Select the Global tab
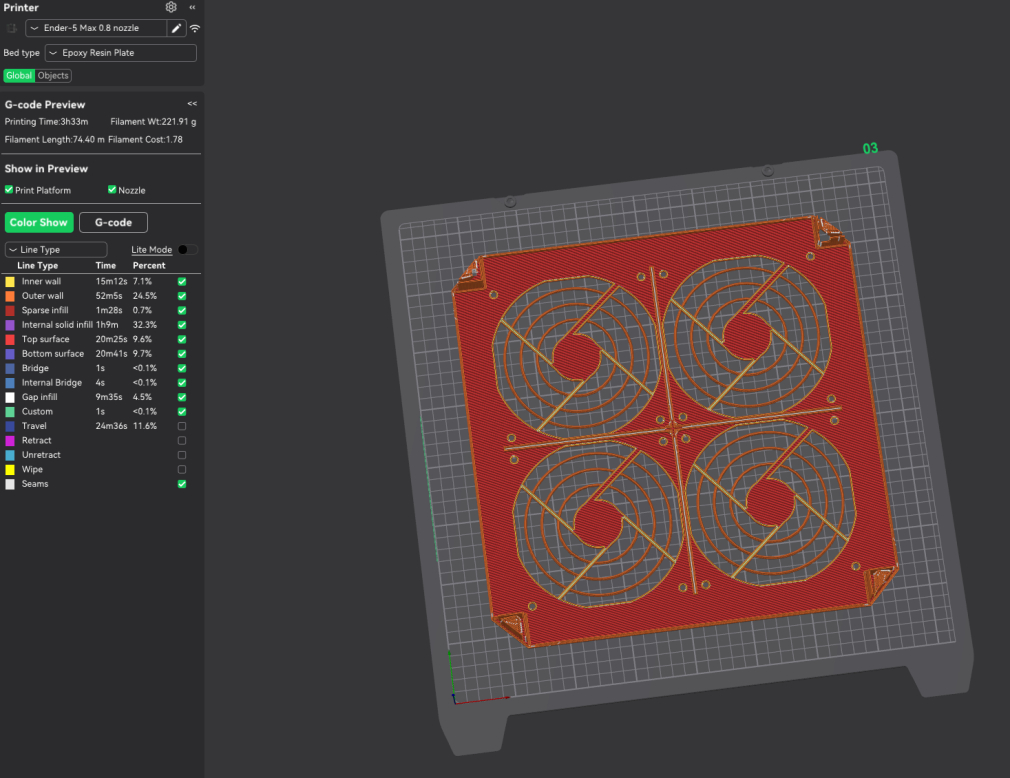 pos(19,76)
